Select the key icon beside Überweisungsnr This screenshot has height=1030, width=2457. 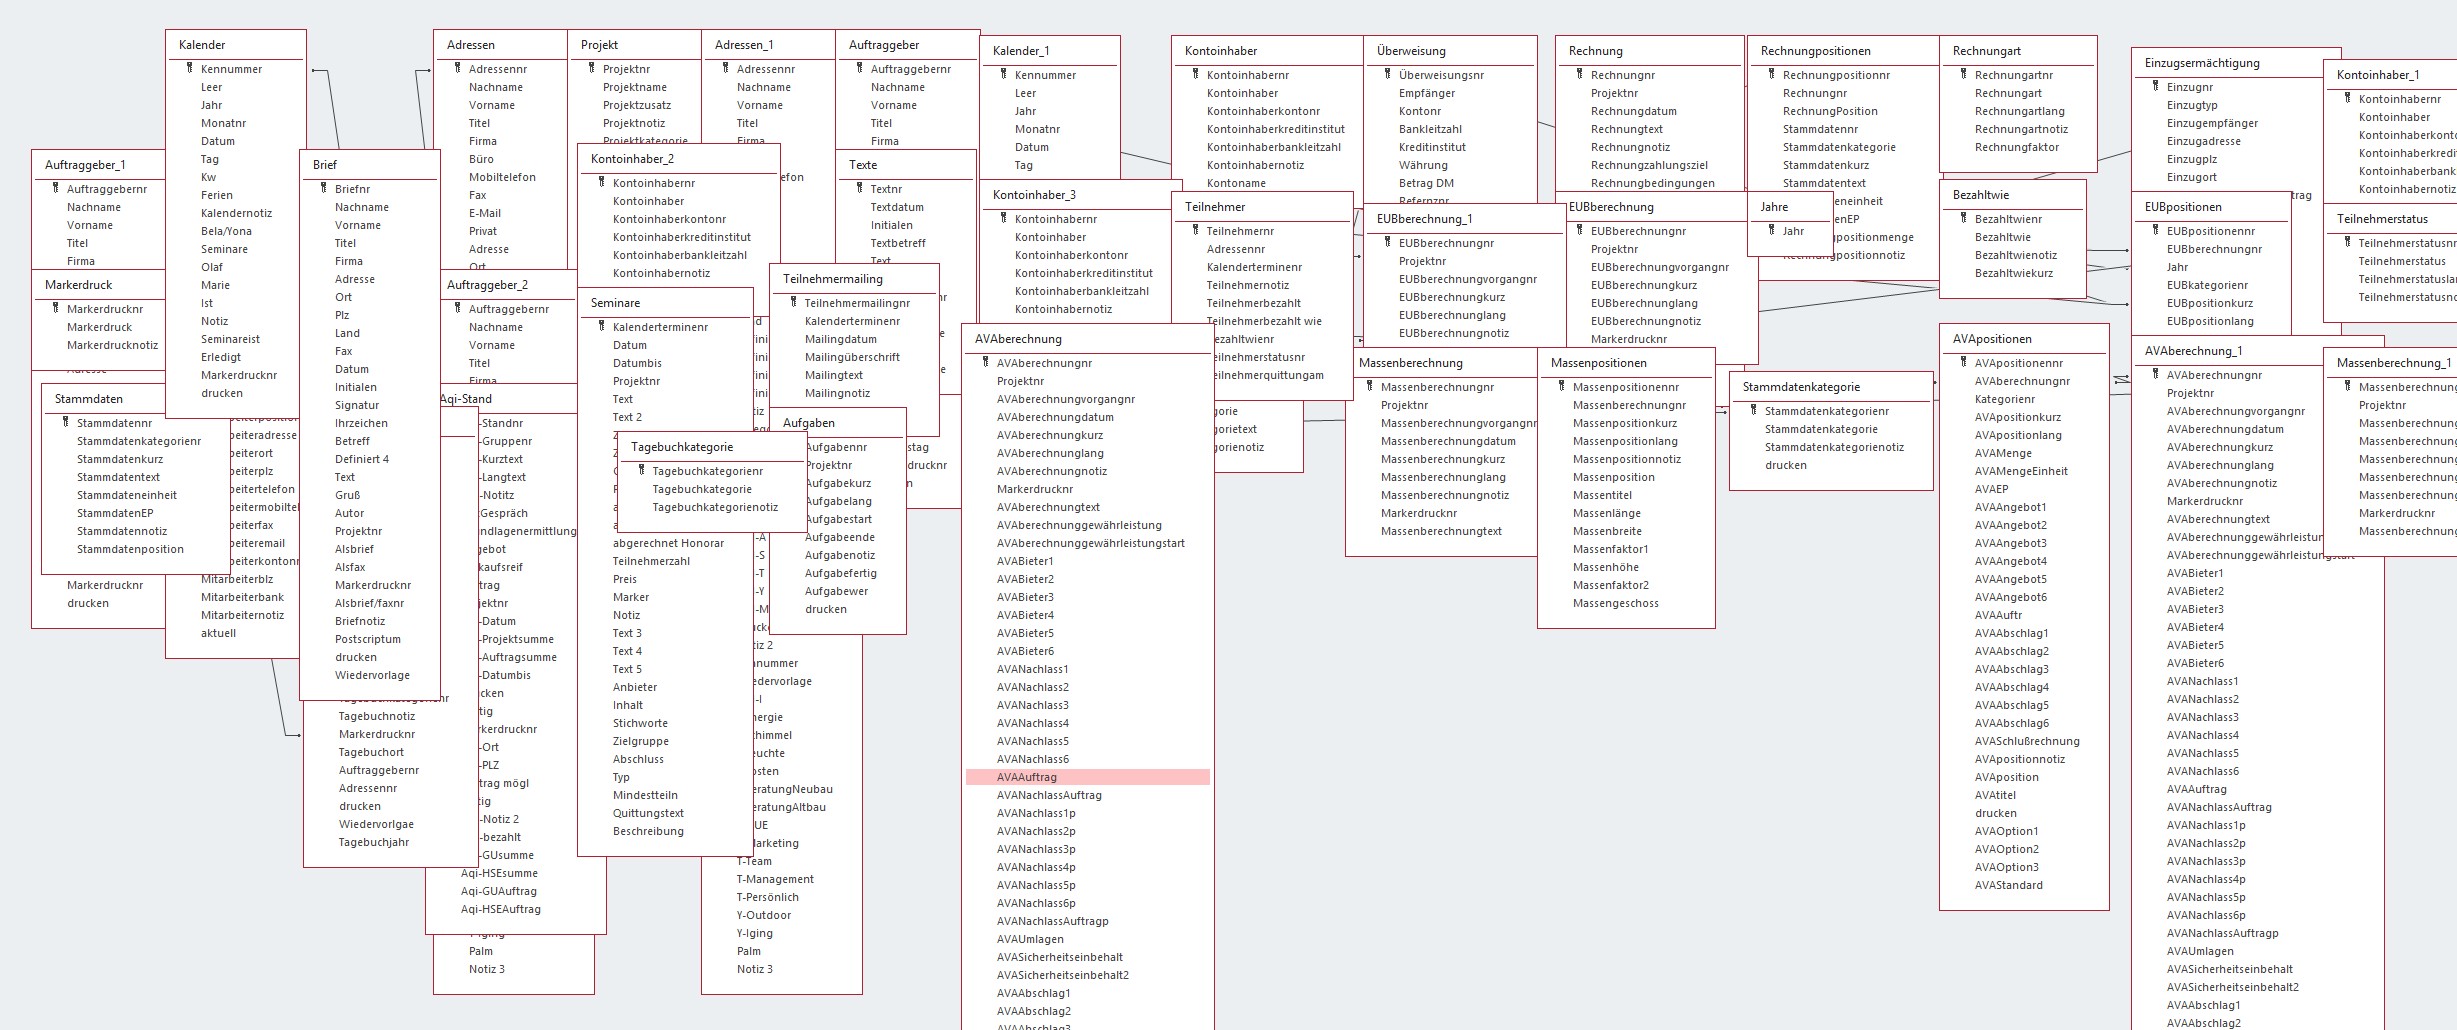1387,75
